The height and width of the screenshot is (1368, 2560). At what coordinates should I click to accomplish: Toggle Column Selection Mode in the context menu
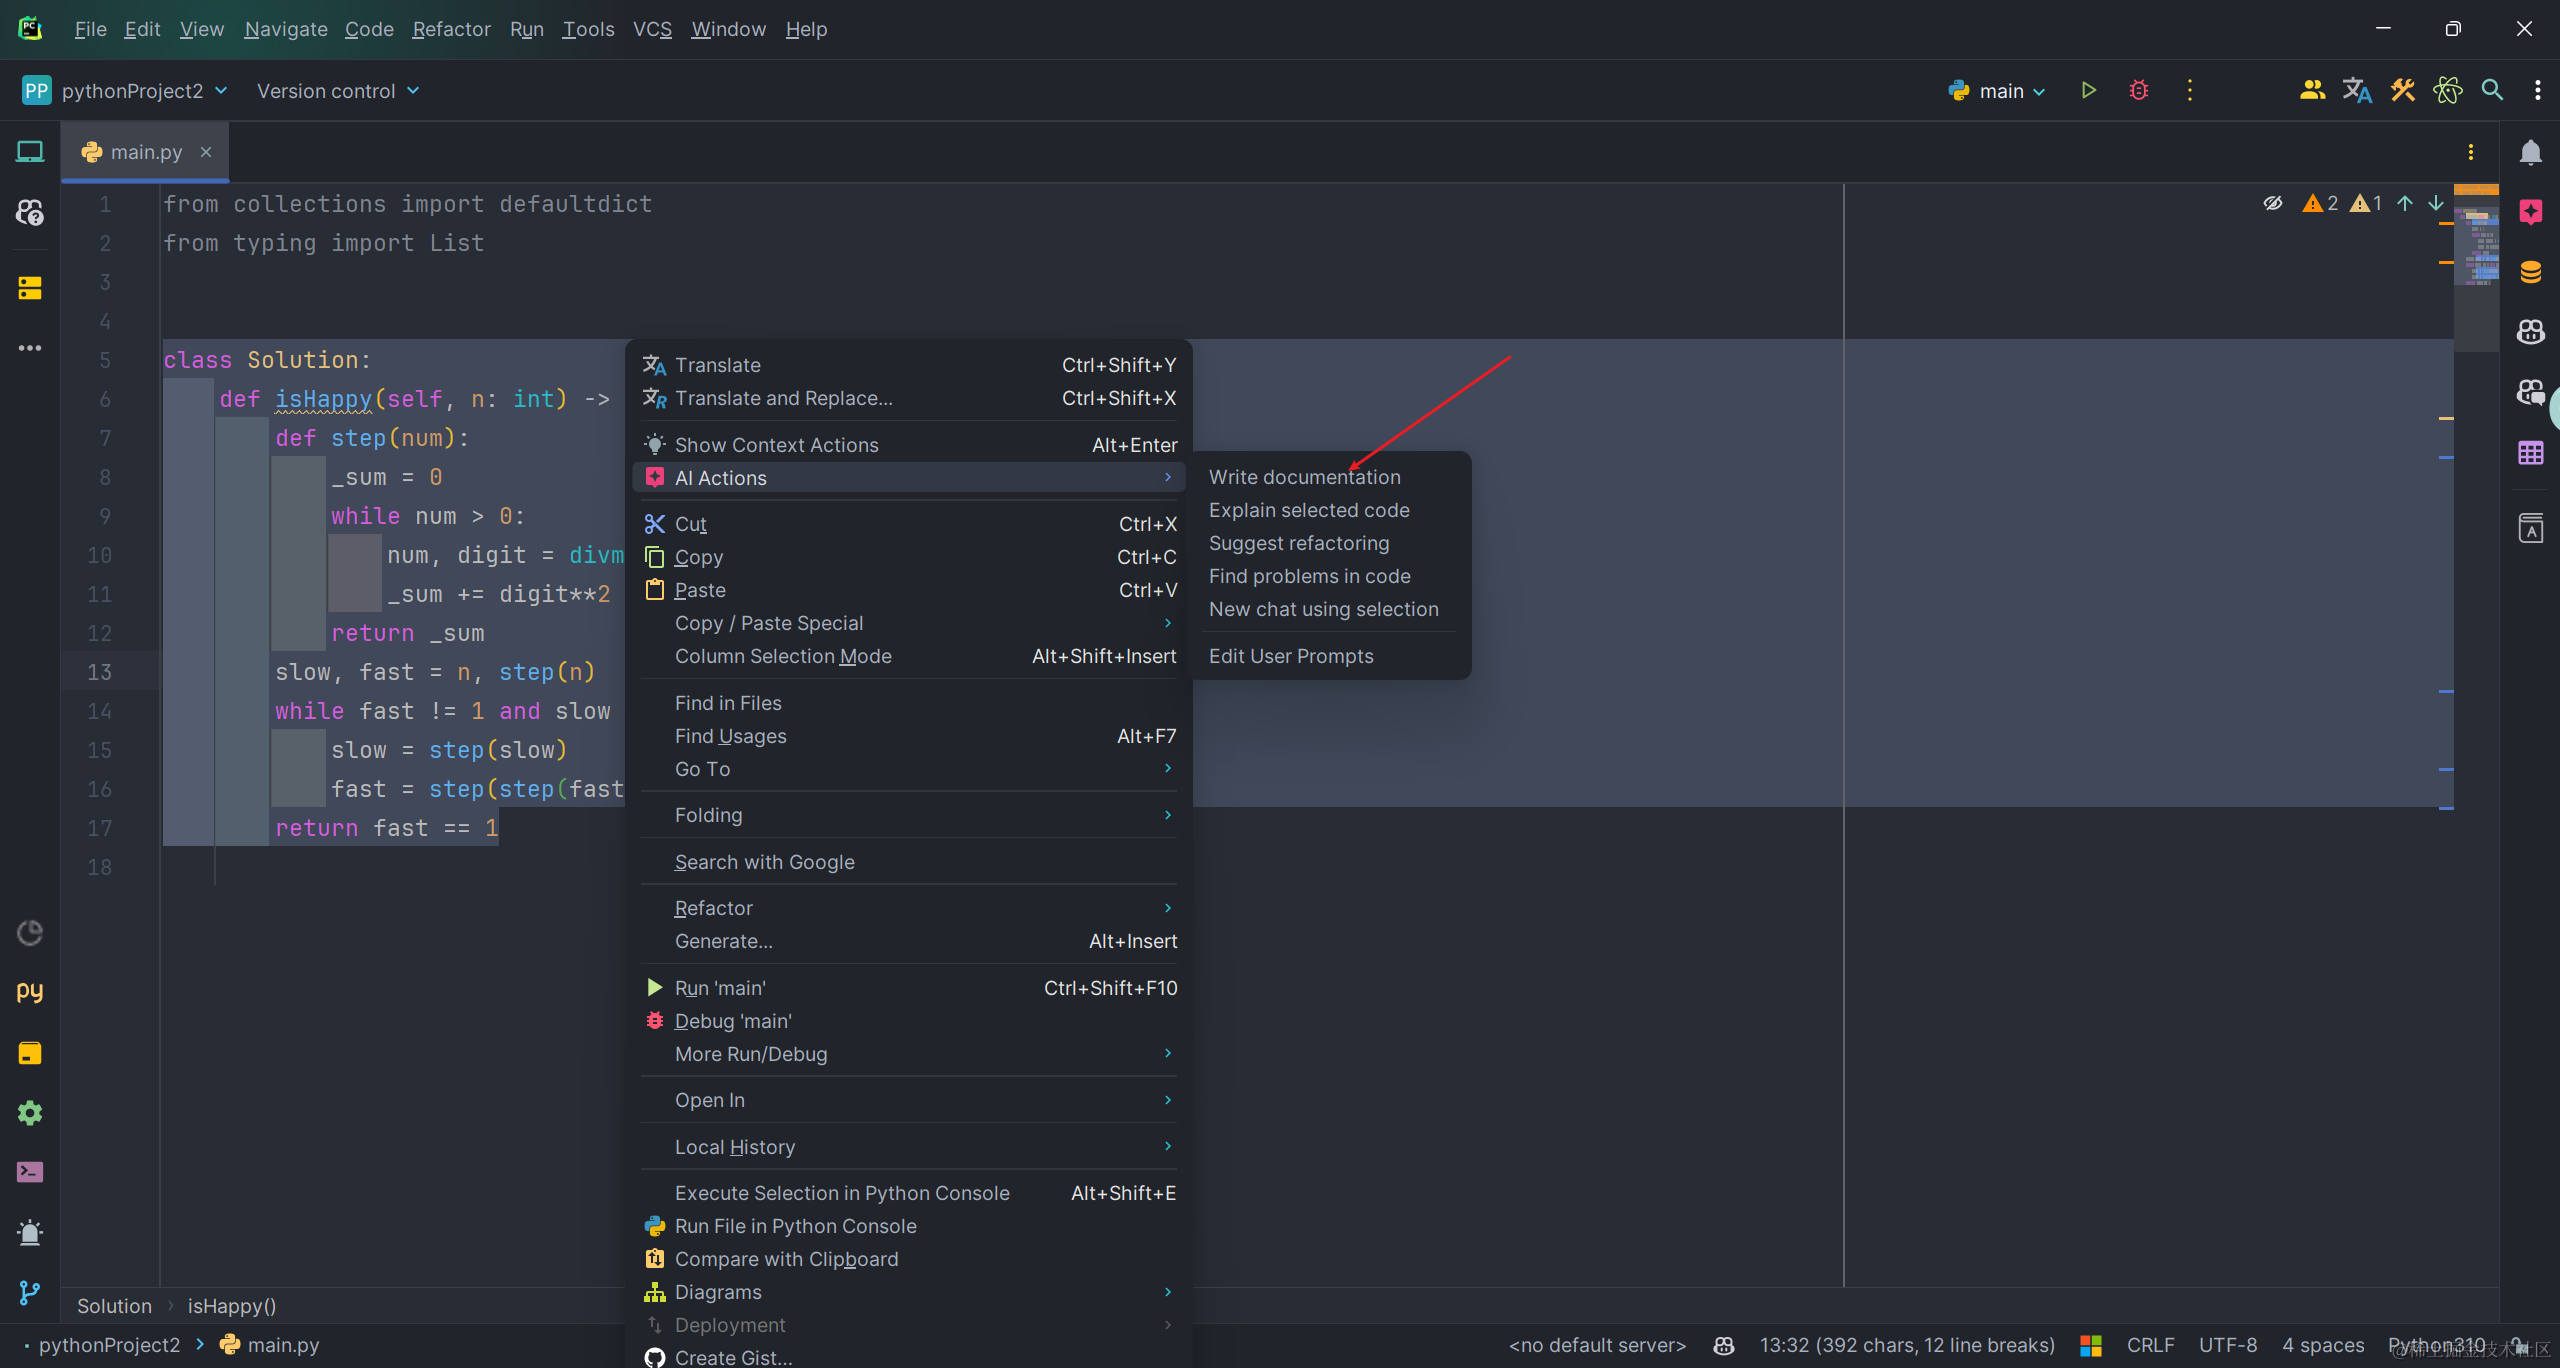783,656
